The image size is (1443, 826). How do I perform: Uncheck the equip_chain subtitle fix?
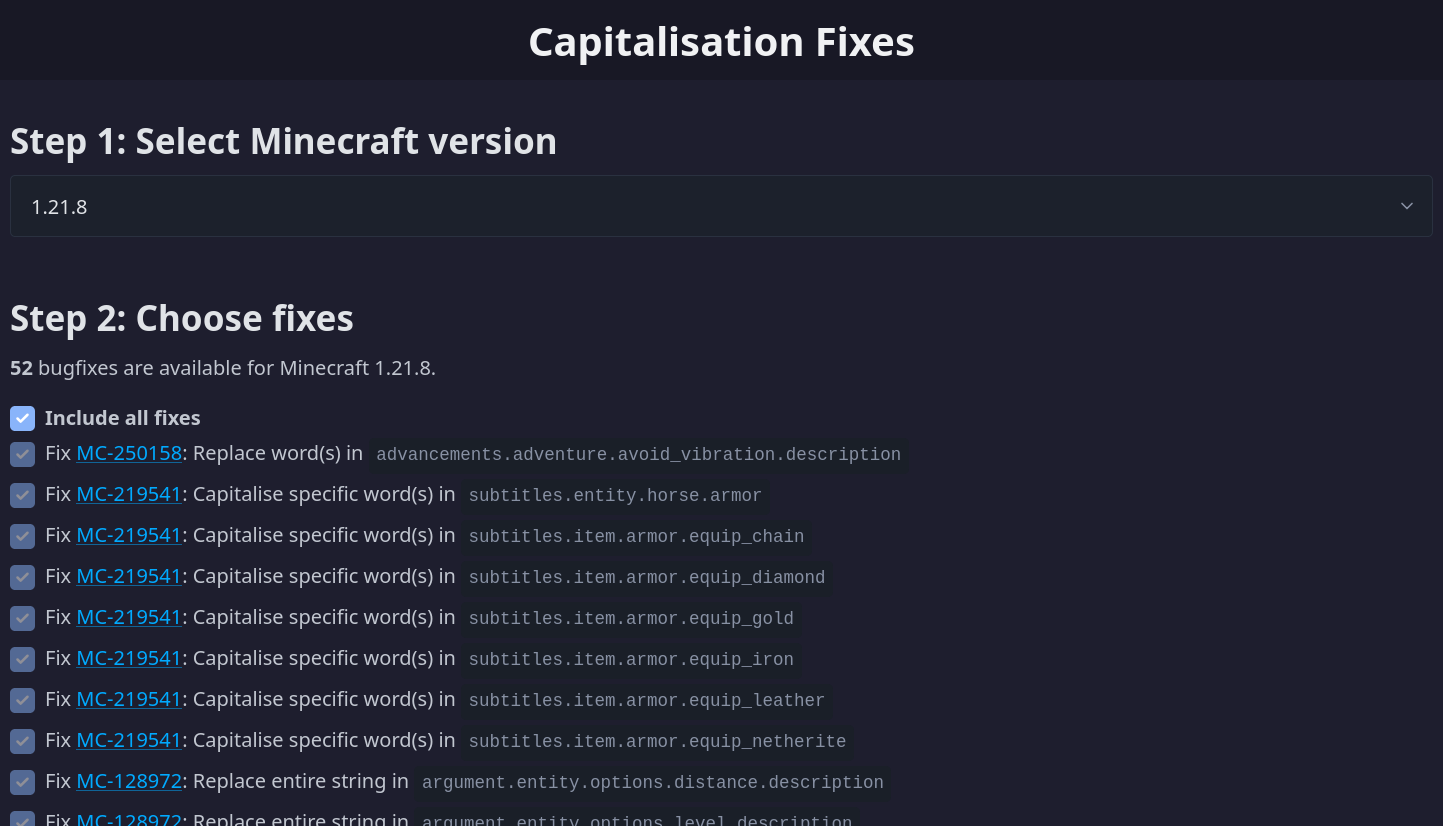coord(22,536)
